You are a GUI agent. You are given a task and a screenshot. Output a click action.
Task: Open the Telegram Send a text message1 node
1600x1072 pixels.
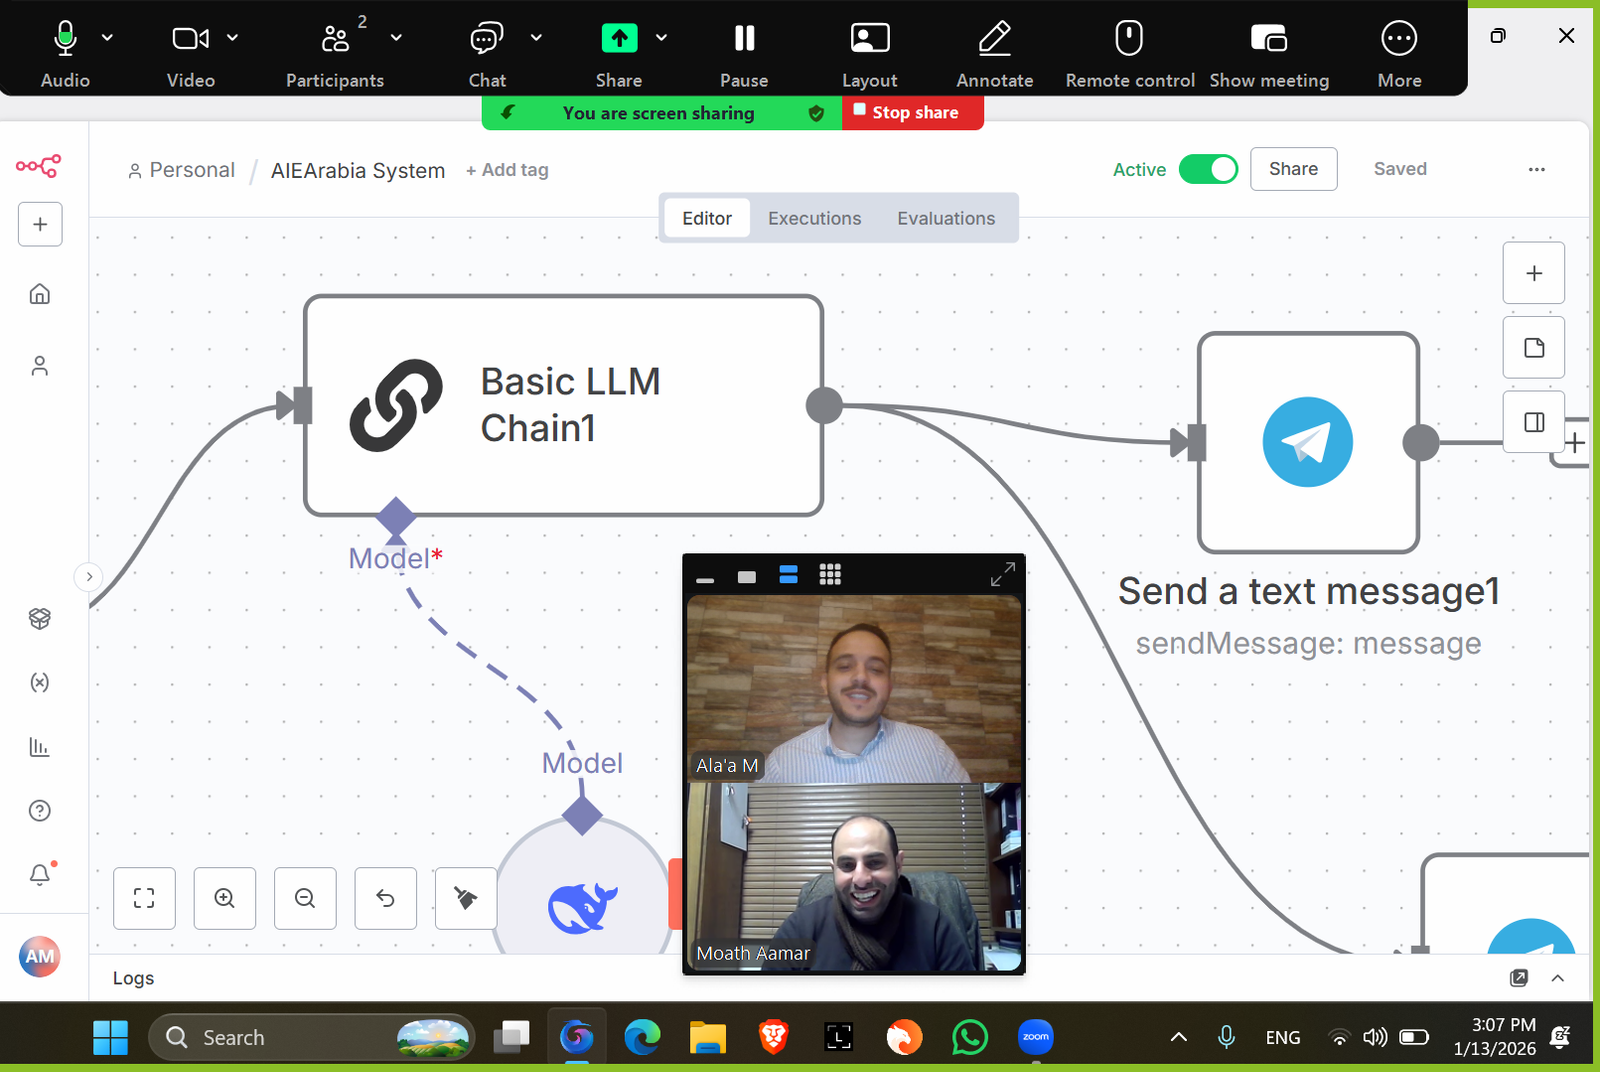[1307, 442]
